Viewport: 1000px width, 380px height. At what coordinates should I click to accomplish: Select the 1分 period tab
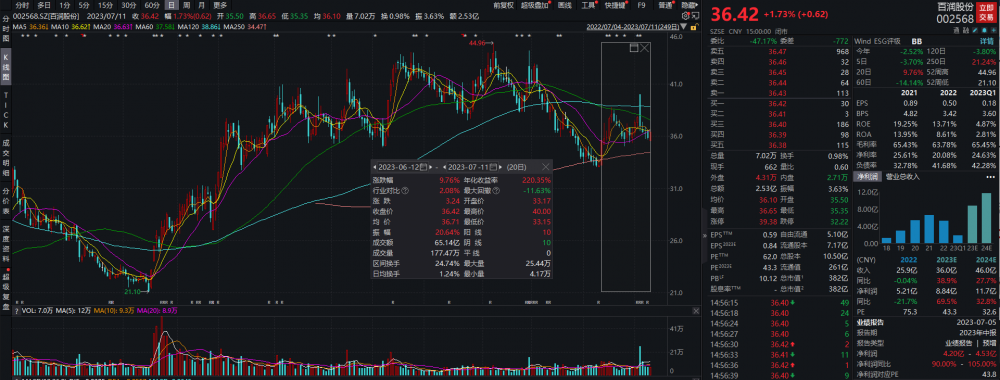[x=65, y=5]
